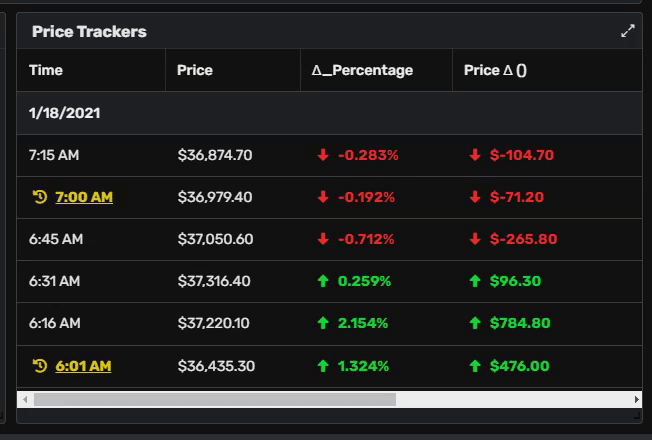Select the $-265.80 price change value
Image resolution: width=652 pixels, height=440 pixels.
point(523,239)
